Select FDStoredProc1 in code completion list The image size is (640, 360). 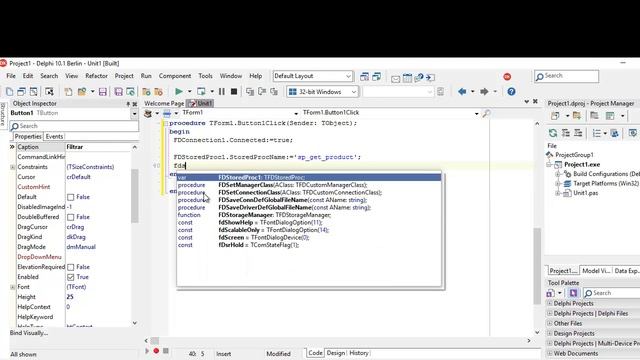(309, 178)
